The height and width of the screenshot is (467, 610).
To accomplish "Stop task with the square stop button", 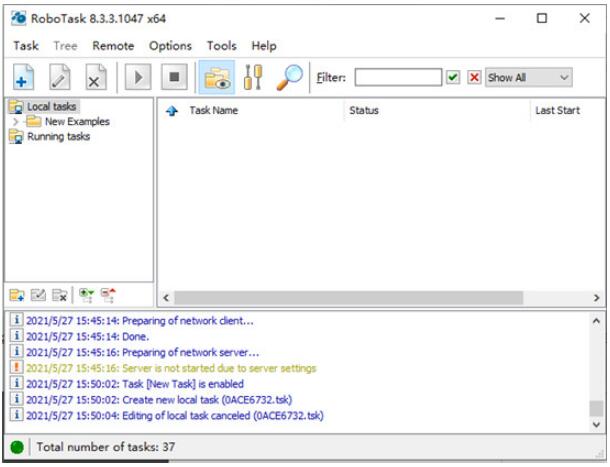I will point(174,77).
